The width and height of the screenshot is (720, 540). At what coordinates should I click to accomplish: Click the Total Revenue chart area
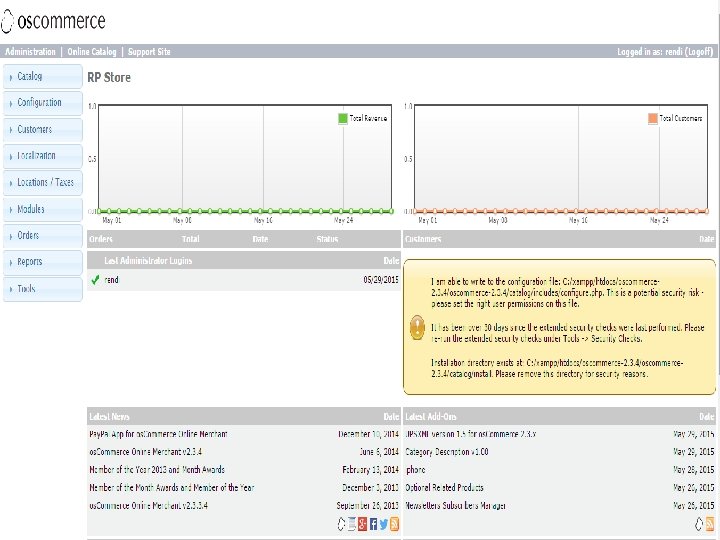pyautogui.click(x=245, y=158)
